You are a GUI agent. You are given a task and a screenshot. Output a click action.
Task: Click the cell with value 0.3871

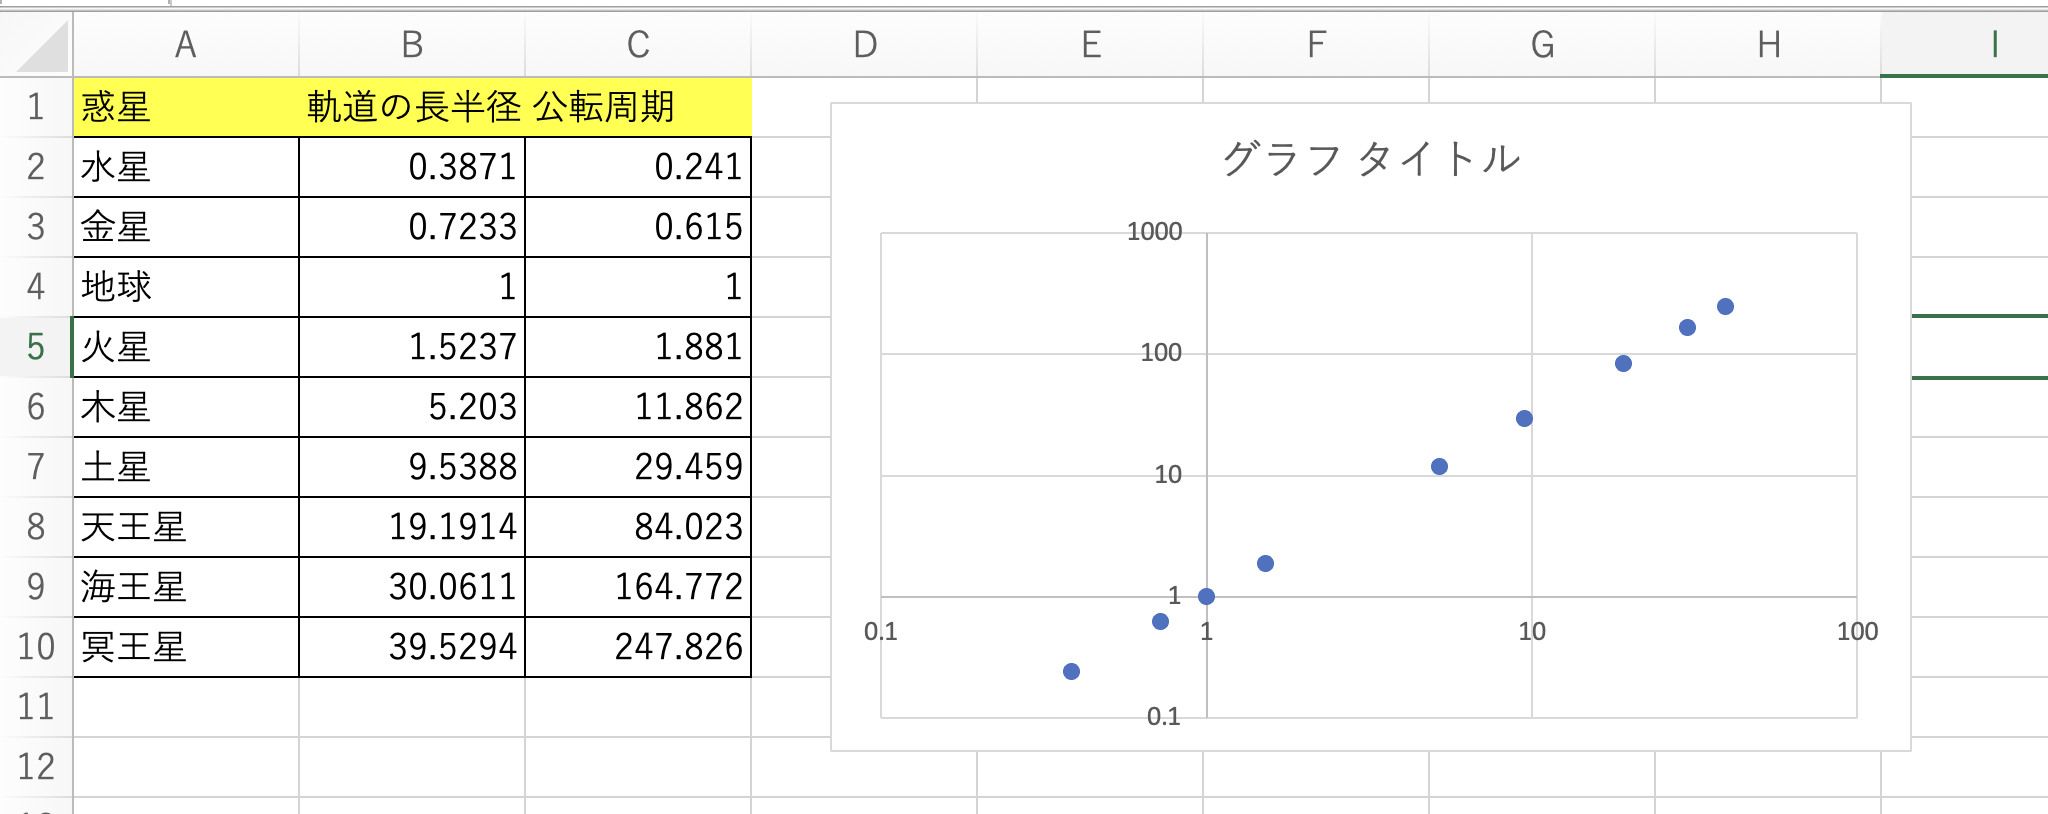pos(412,167)
